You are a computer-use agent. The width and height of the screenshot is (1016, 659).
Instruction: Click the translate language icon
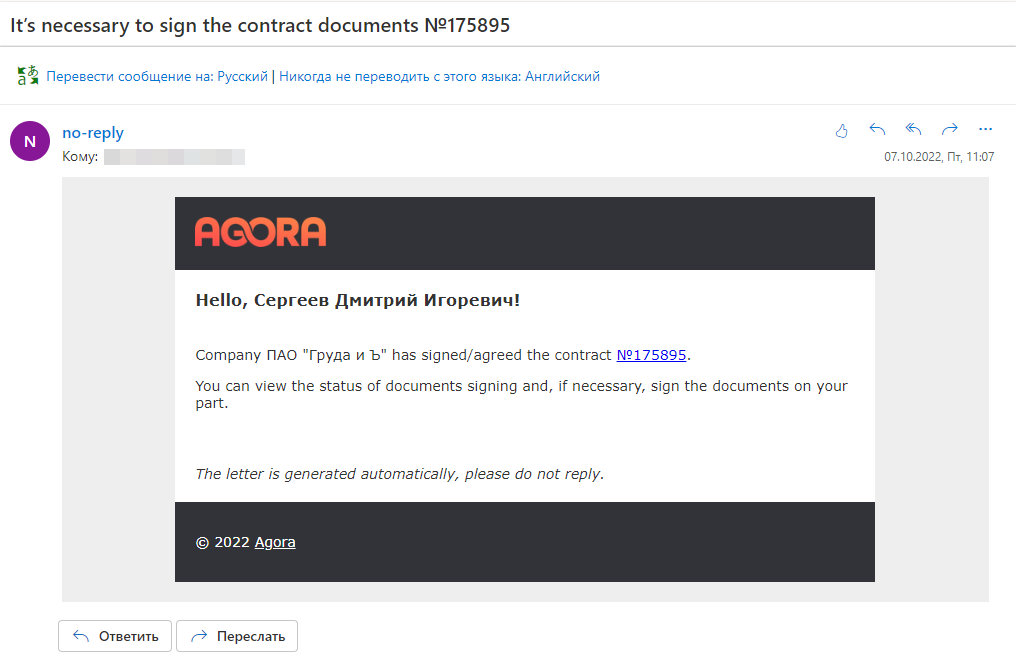point(28,76)
